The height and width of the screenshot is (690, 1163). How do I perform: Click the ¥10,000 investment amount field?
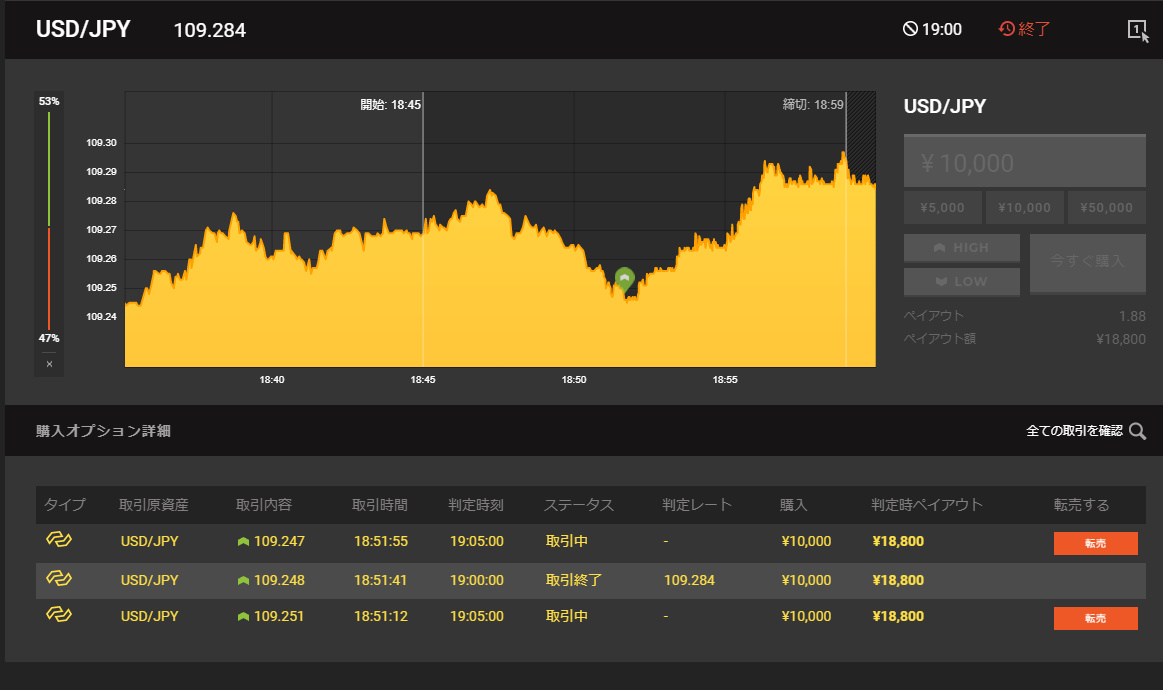[x=1024, y=162]
